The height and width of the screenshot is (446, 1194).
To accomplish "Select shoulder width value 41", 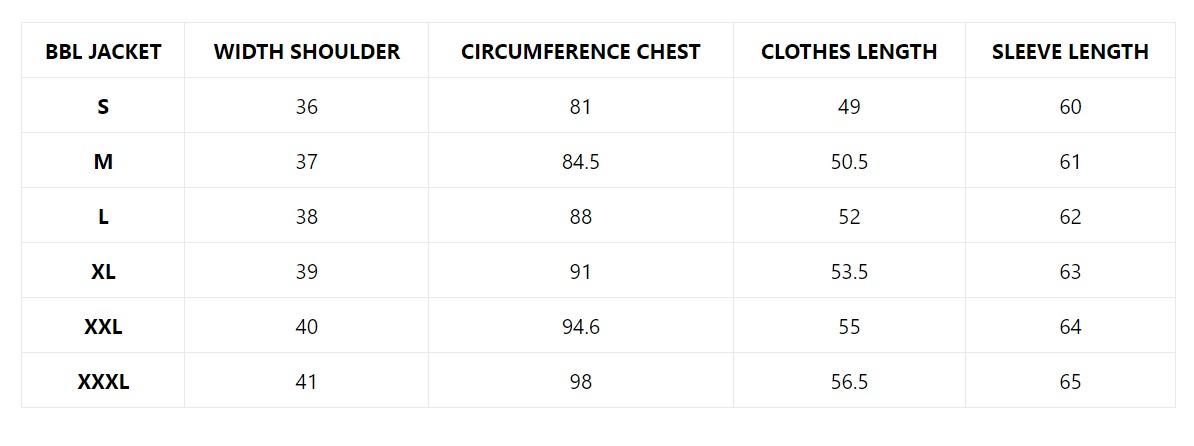I will coord(306,382).
